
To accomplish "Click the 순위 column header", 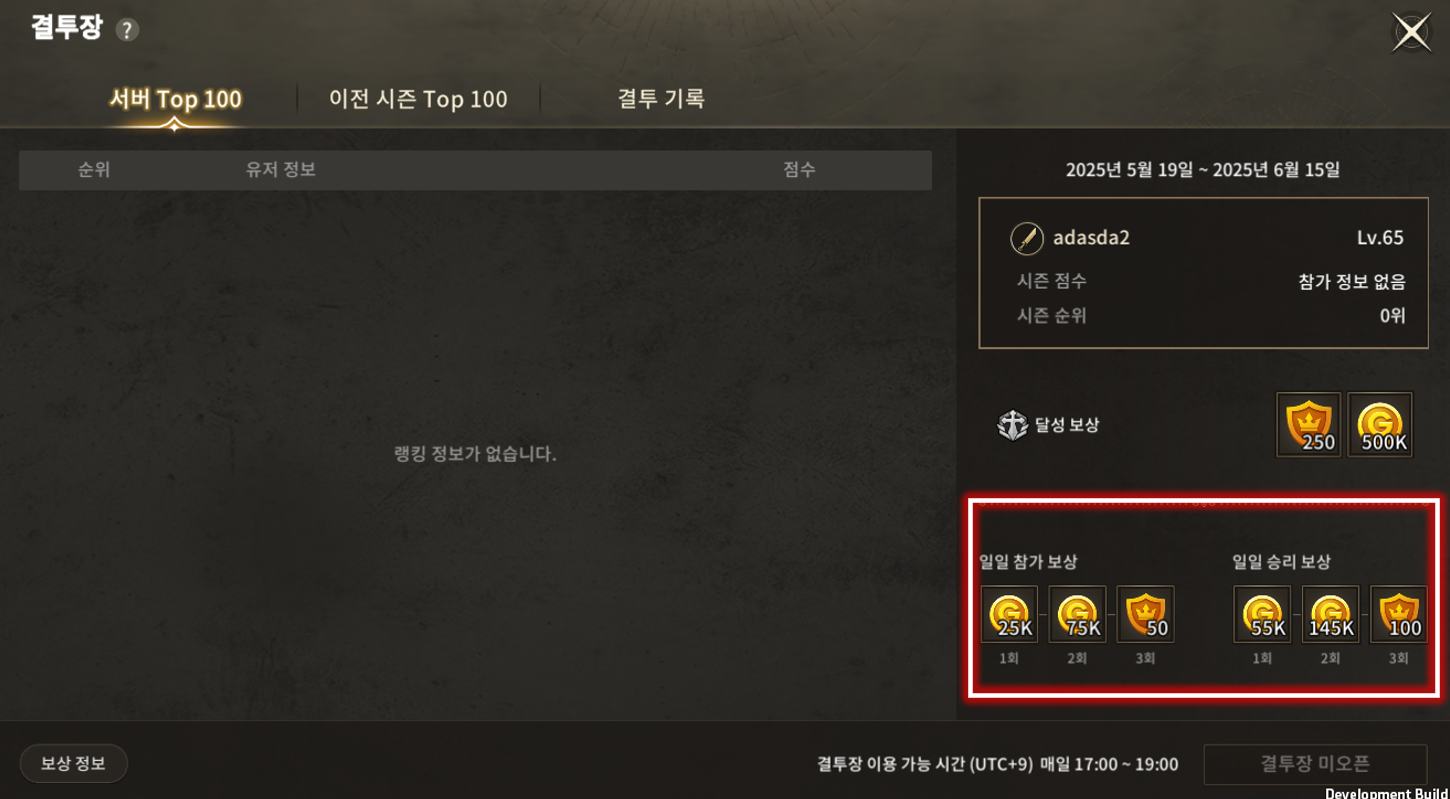I will (x=94, y=170).
